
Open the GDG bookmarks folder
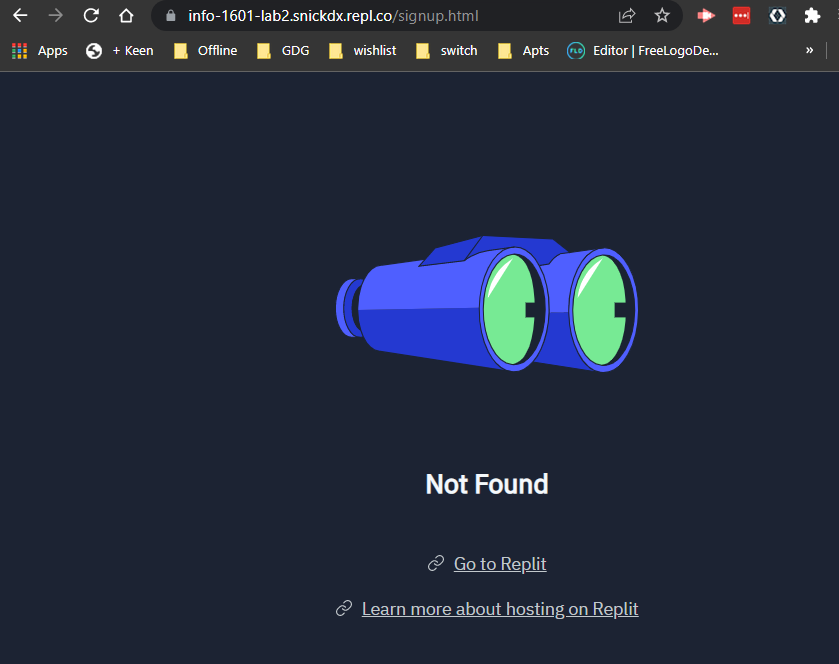coord(283,51)
